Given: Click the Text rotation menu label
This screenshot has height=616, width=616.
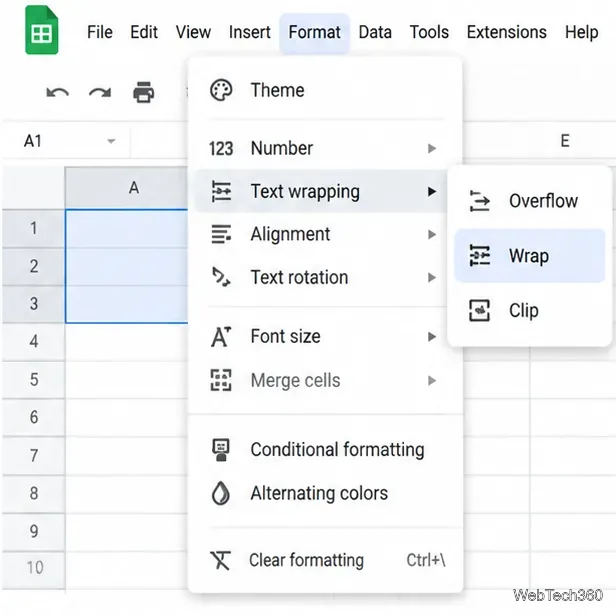Looking at the screenshot, I should pos(299,277).
